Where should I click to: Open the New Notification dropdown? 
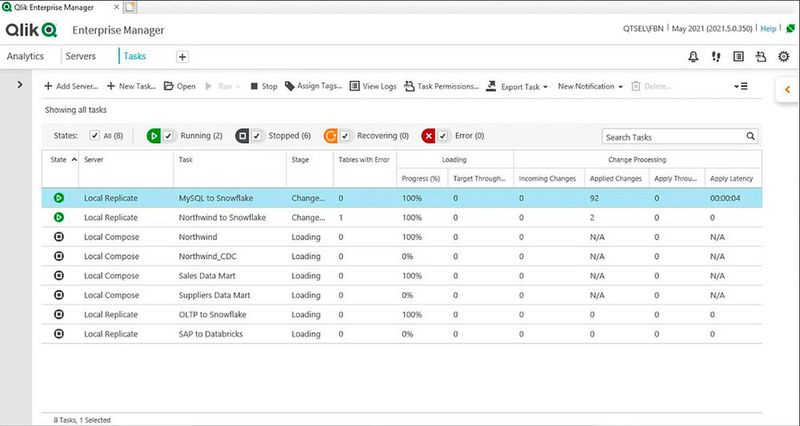pos(590,86)
